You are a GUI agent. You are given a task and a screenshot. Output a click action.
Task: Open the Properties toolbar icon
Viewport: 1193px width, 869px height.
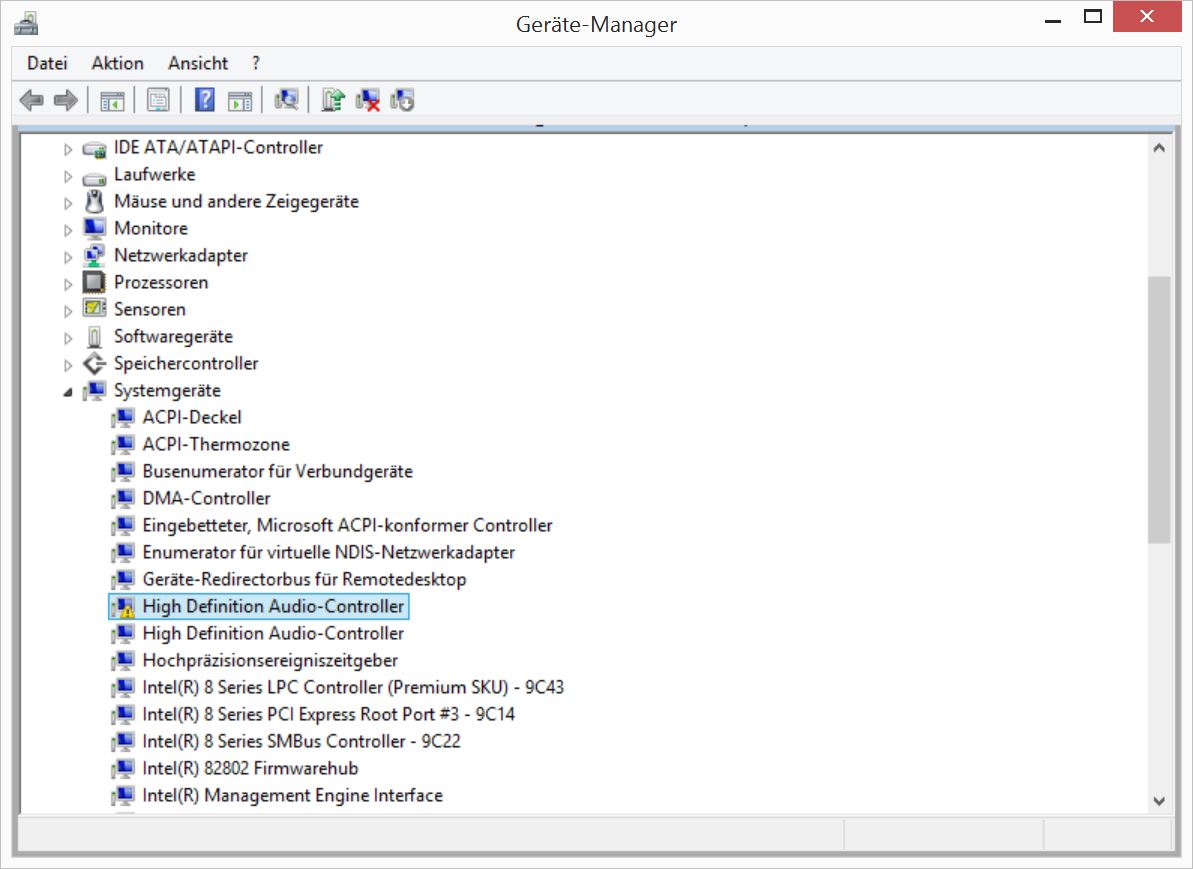tap(158, 100)
